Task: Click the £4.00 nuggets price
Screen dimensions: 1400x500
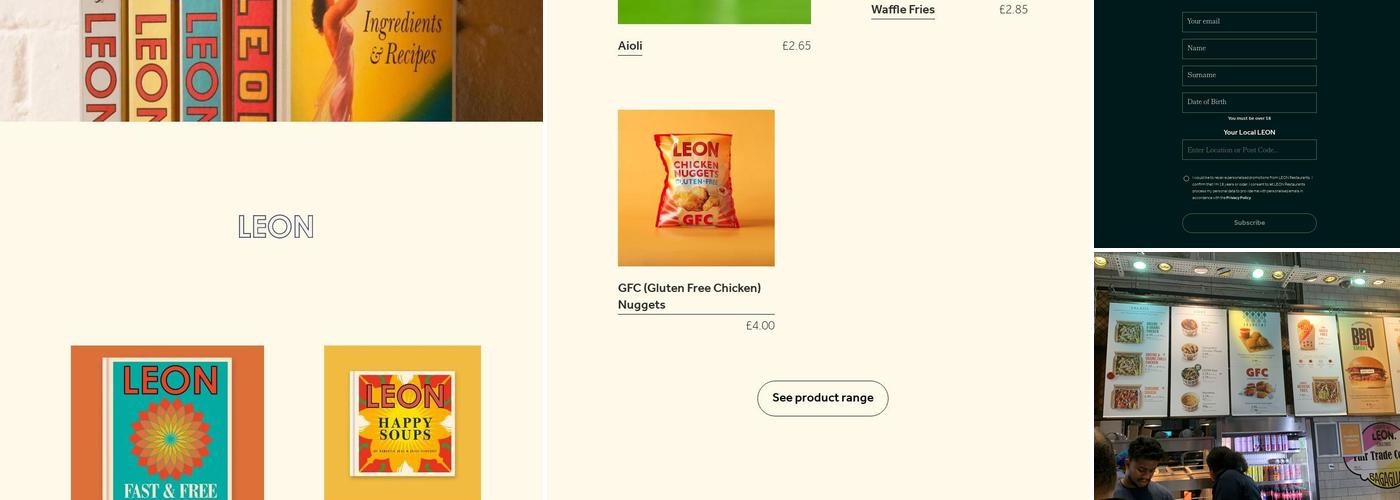Action: click(760, 326)
